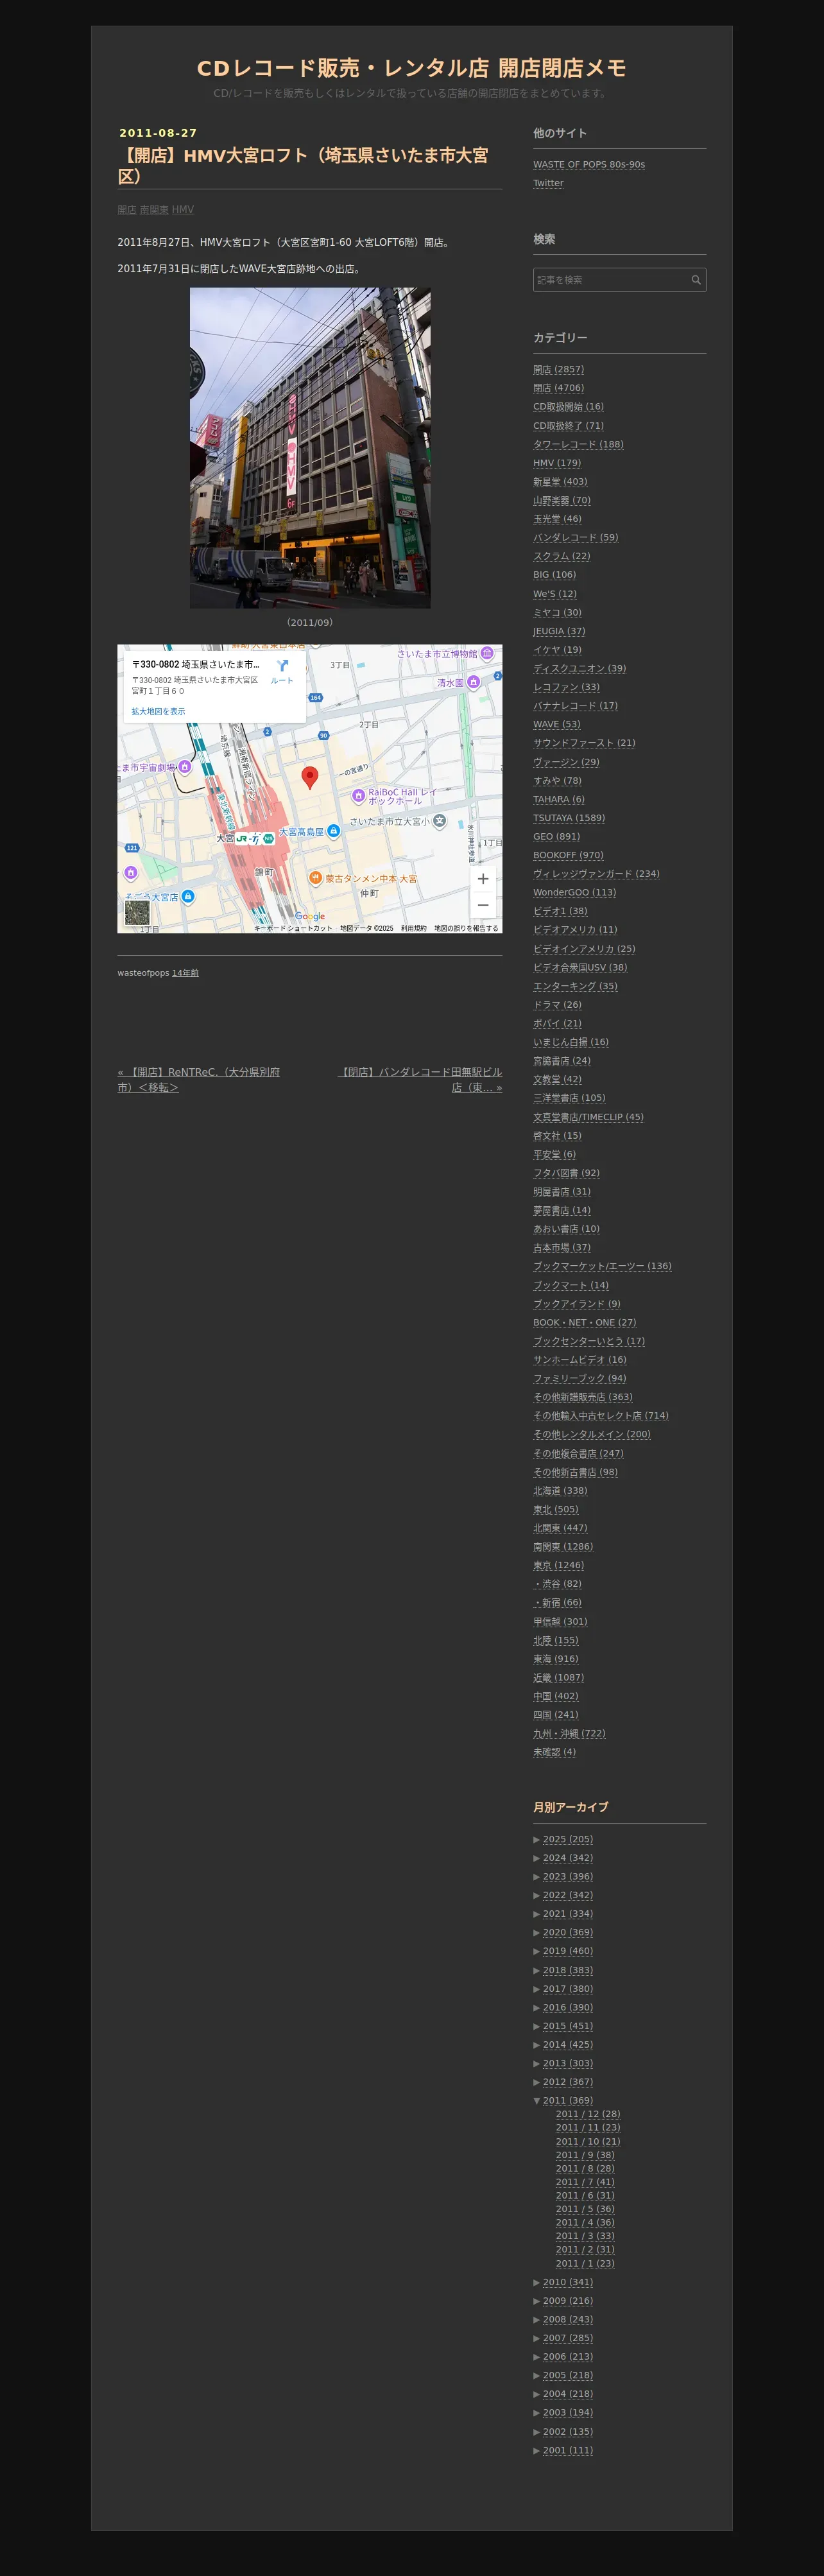Open map 利用規約 terms link
The image size is (824, 2576).
tap(414, 928)
